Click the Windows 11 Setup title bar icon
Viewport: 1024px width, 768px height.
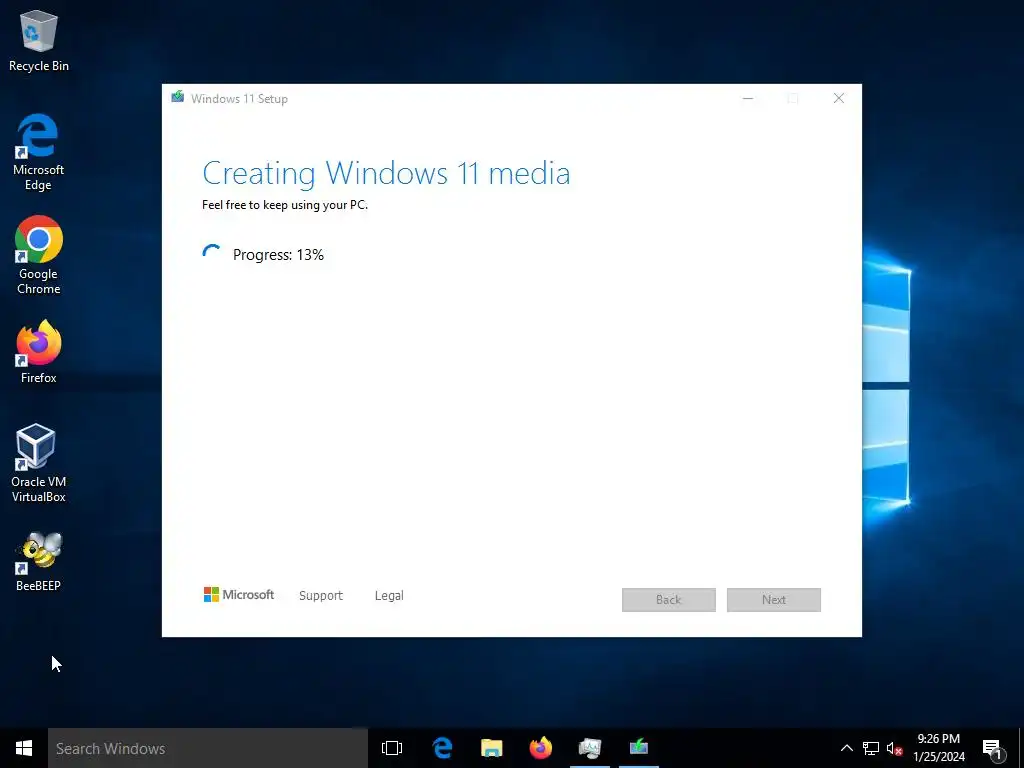pos(178,97)
